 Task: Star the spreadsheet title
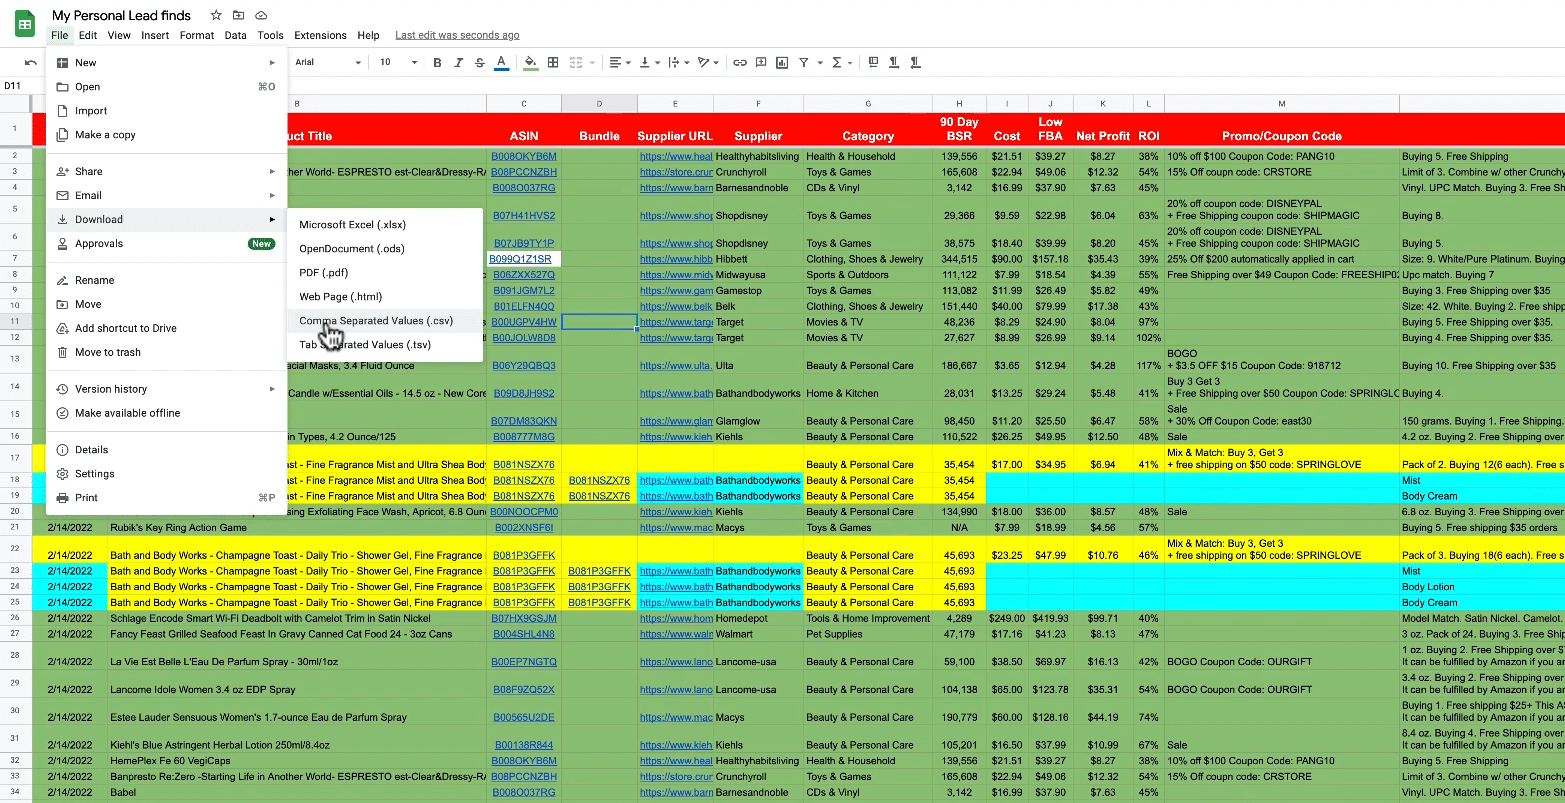(x=216, y=15)
